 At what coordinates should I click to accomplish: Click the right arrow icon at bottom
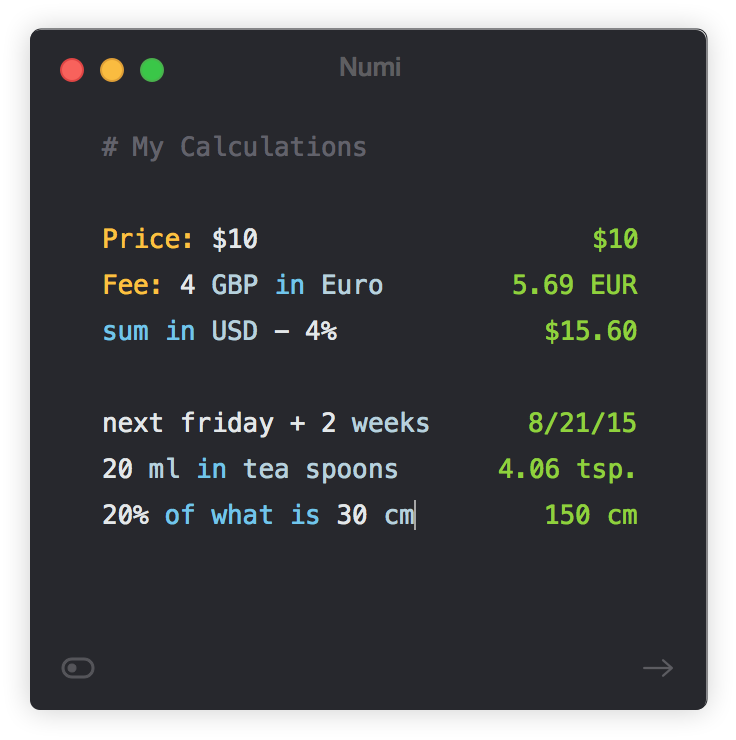coord(658,667)
